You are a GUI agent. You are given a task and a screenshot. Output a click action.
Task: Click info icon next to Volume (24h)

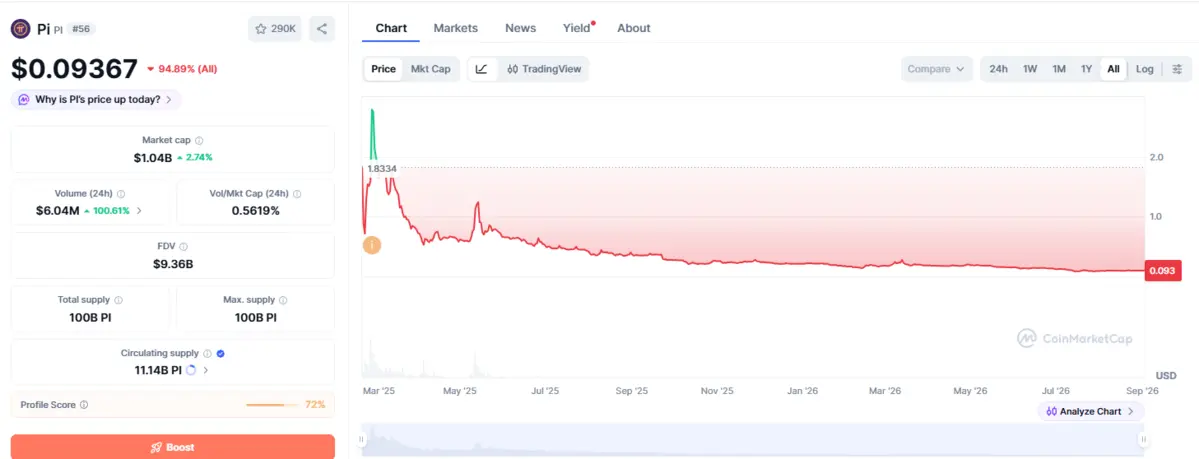tap(121, 194)
